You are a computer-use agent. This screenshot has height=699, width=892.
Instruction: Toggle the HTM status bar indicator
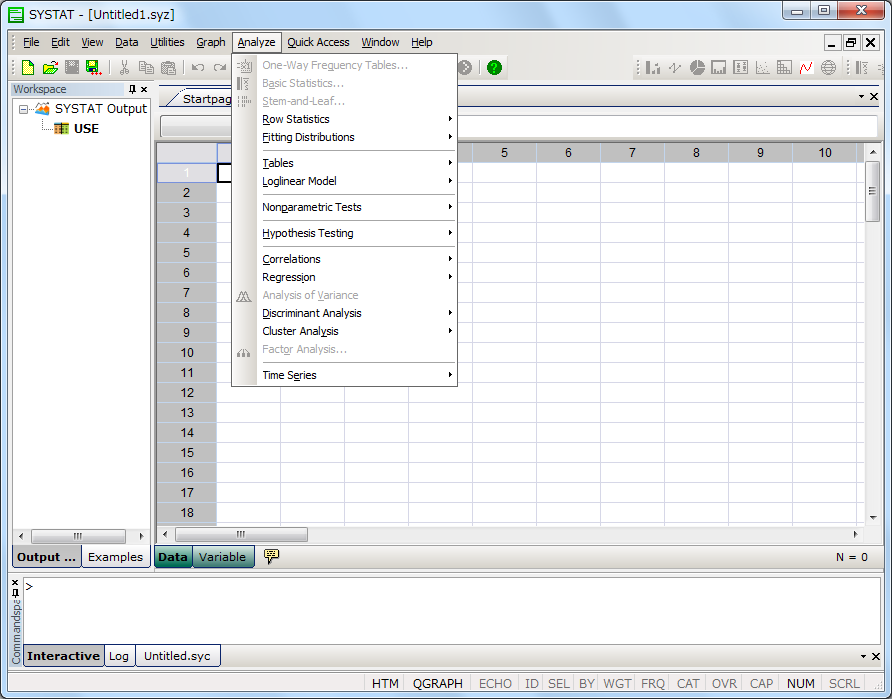click(x=385, y=684)
